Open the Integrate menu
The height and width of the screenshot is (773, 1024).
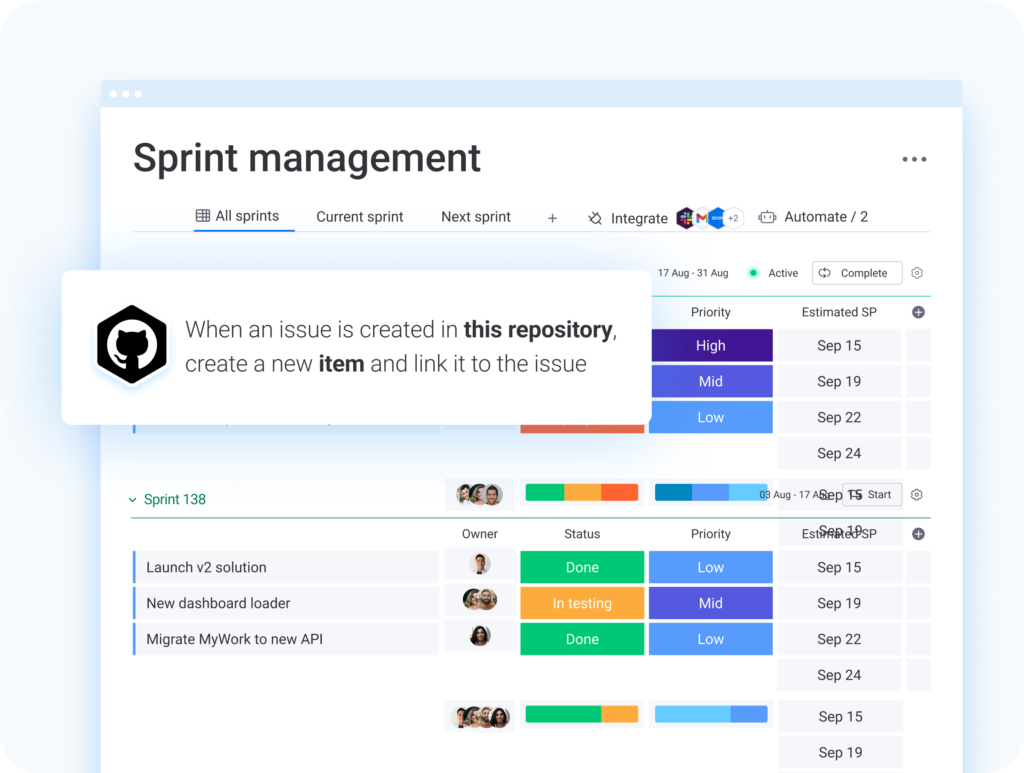coord(639,218)
